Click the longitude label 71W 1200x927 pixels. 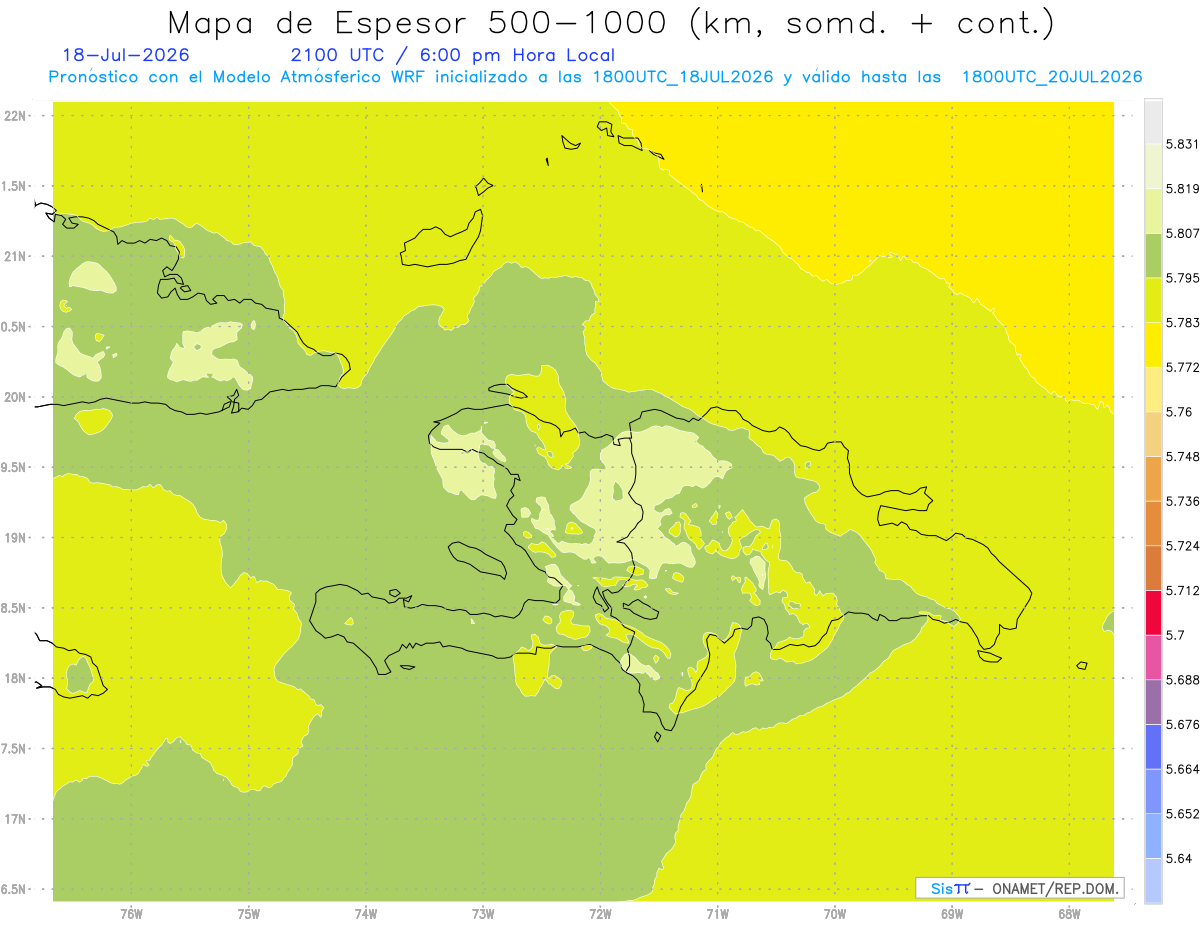717,914
